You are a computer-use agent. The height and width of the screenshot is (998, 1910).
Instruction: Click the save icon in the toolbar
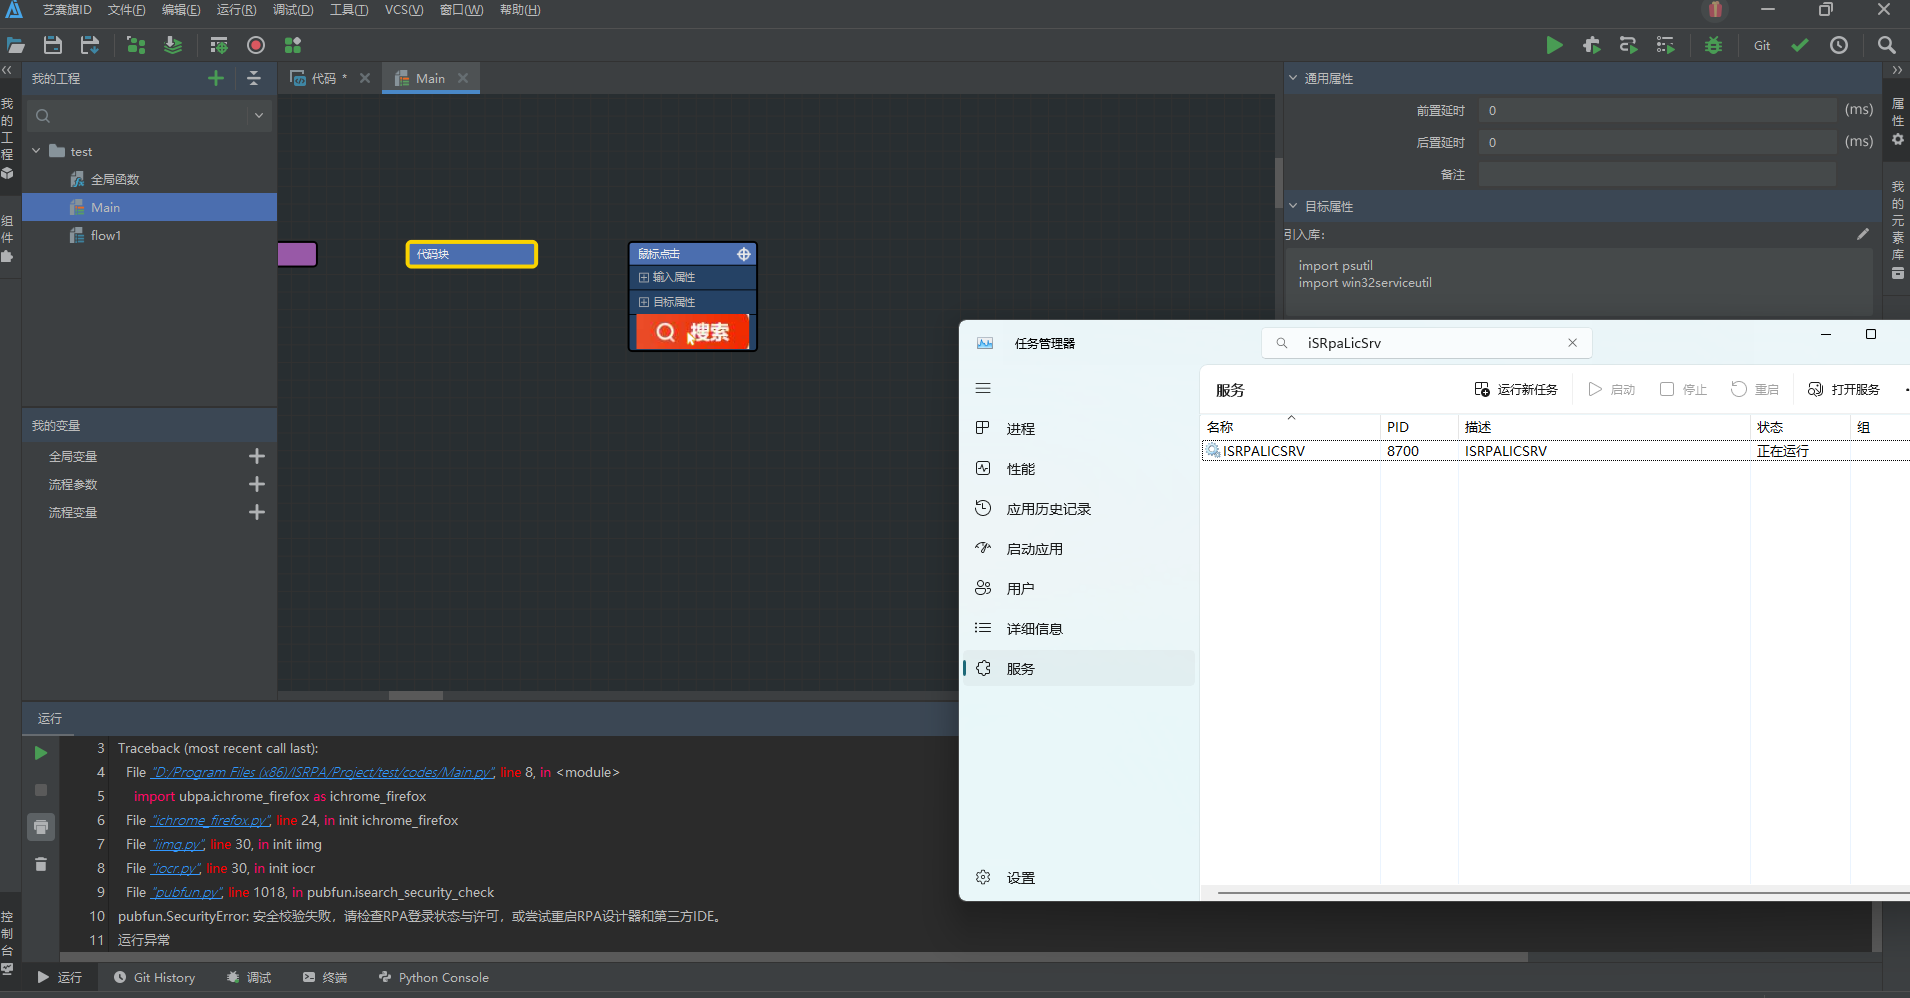pos(53,45)
